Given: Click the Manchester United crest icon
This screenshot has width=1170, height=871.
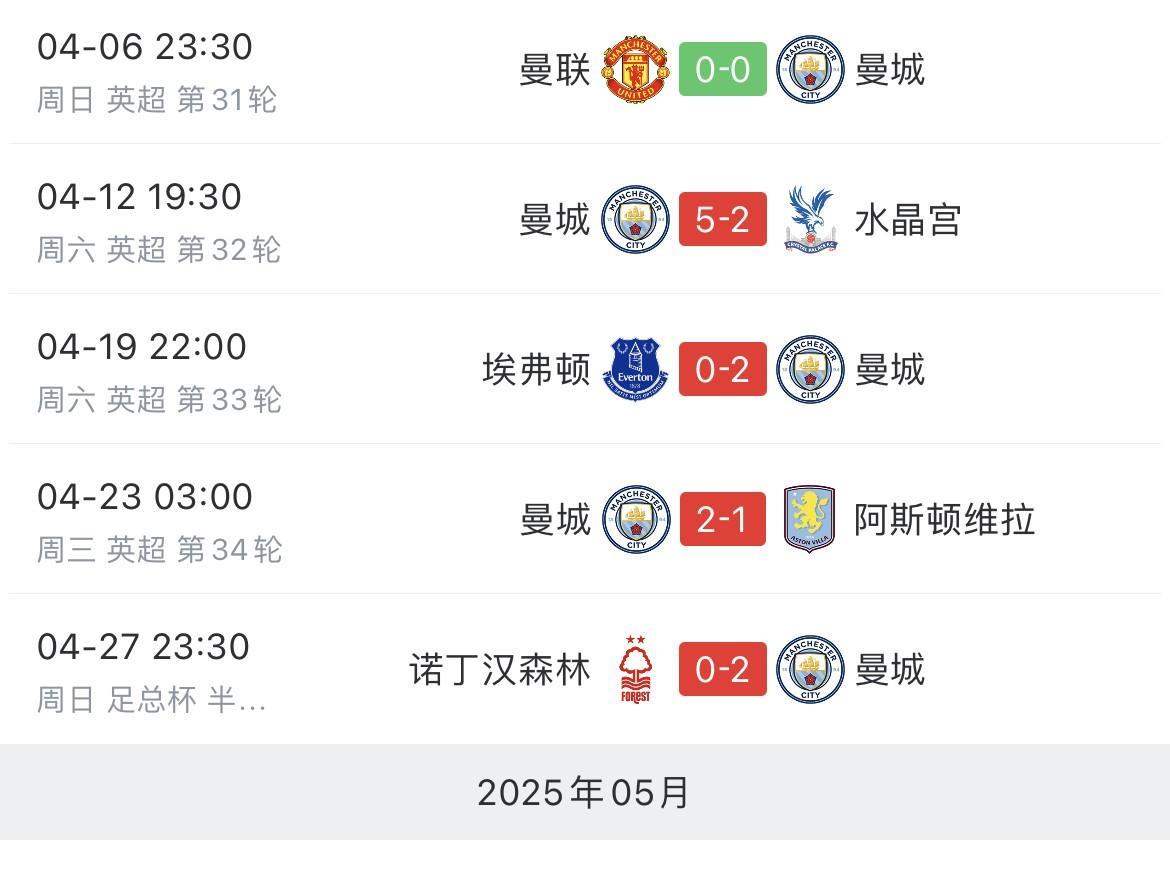Looking at the screenshot, I should 635,69.
